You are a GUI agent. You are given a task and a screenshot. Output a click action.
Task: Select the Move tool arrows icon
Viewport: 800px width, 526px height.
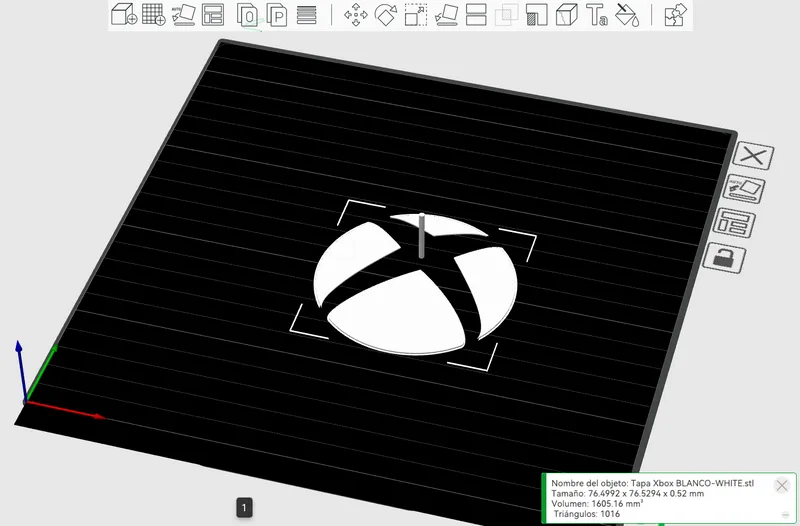point(356,14)
